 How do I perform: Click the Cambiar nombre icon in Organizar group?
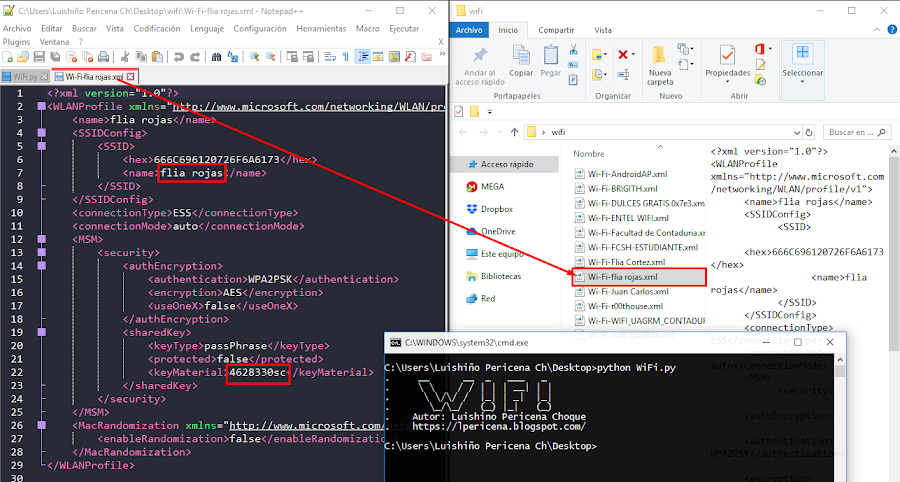coord(623,75)
